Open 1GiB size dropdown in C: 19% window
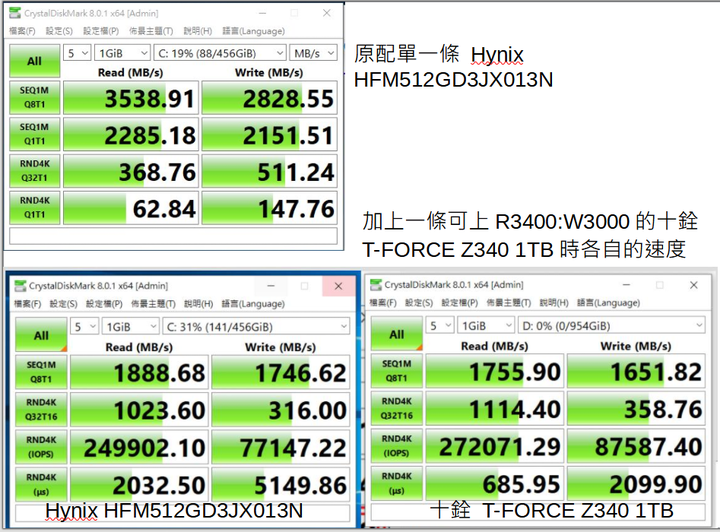This screenshot has height=532, width=720. click(x=122, y=53)
